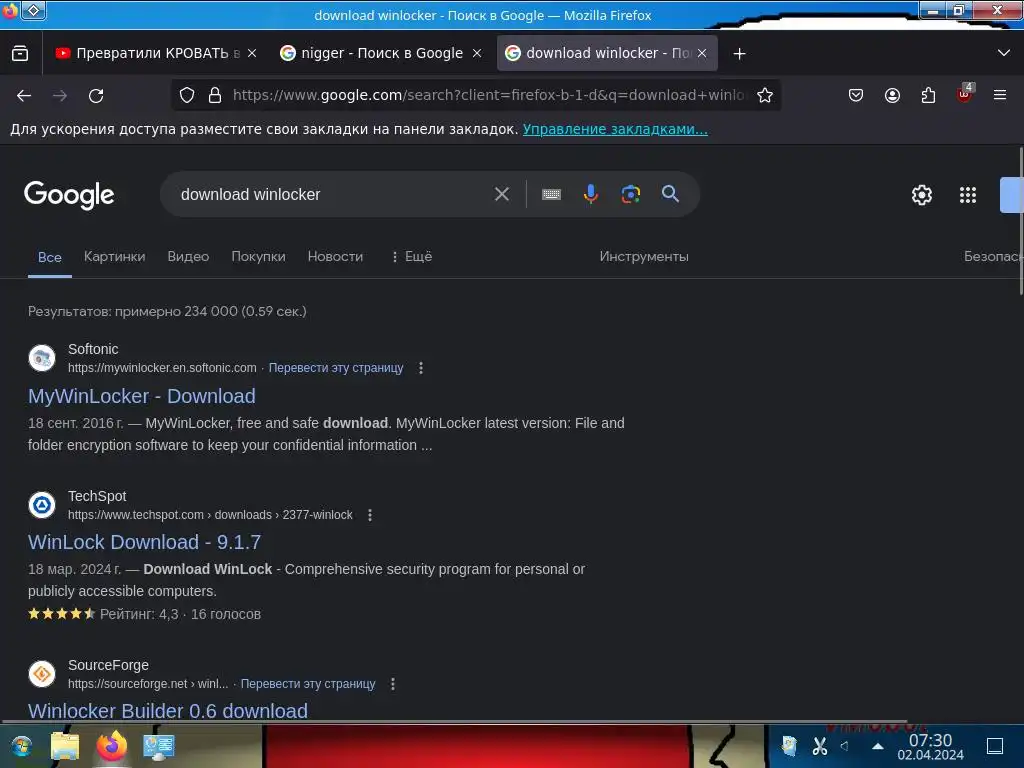The image size is (1024, 768).
Task: Click the TechSpot site favicon
Action: [x=42, y=505]
